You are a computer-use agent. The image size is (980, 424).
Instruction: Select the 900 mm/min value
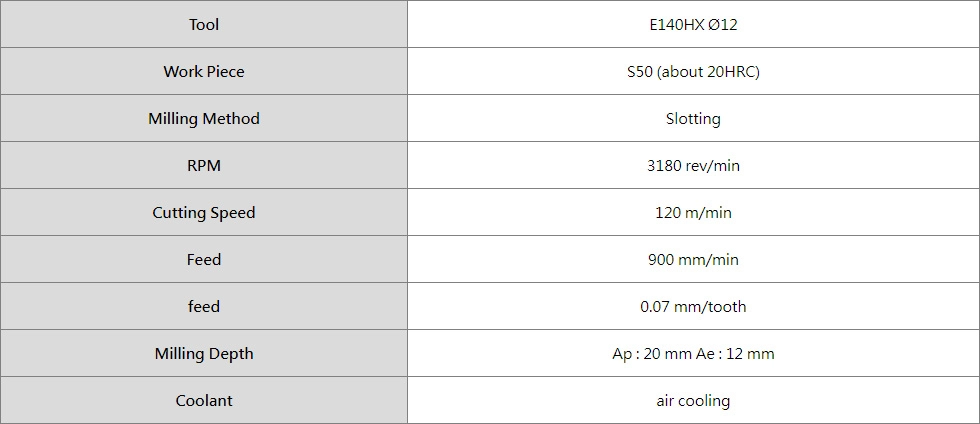pyautogui.click(x=693, y=259)
